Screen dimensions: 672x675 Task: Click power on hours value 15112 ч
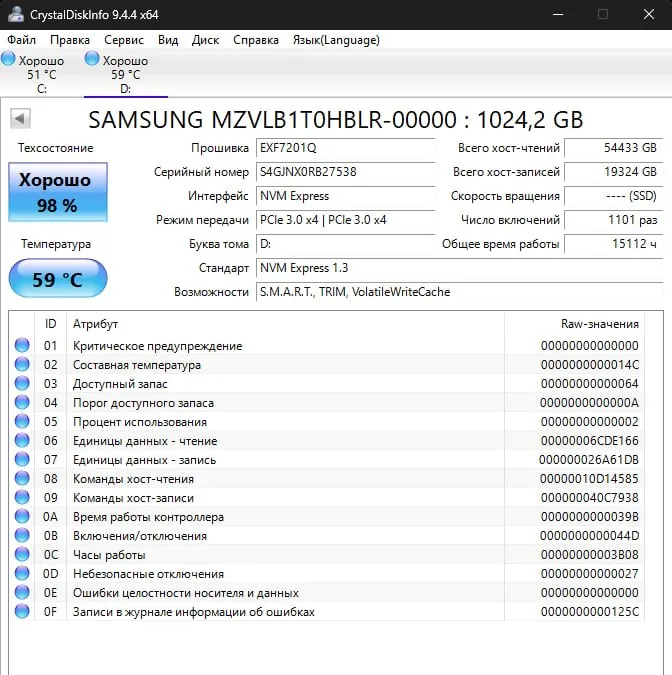[613, 244]
